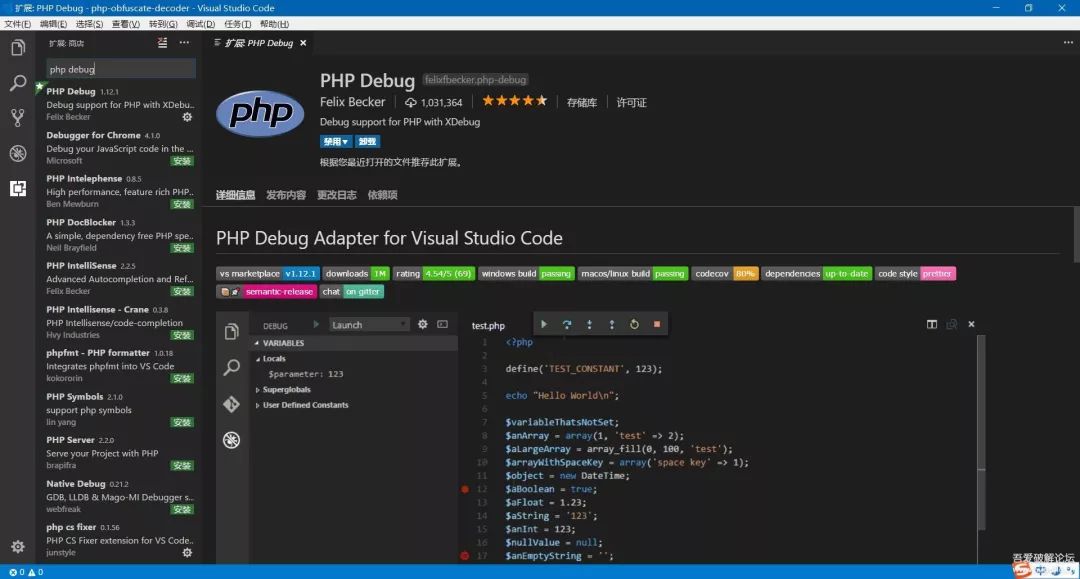Open the Explorer view in activity bar
This screenshot has height=579, width=1080.
17,48
